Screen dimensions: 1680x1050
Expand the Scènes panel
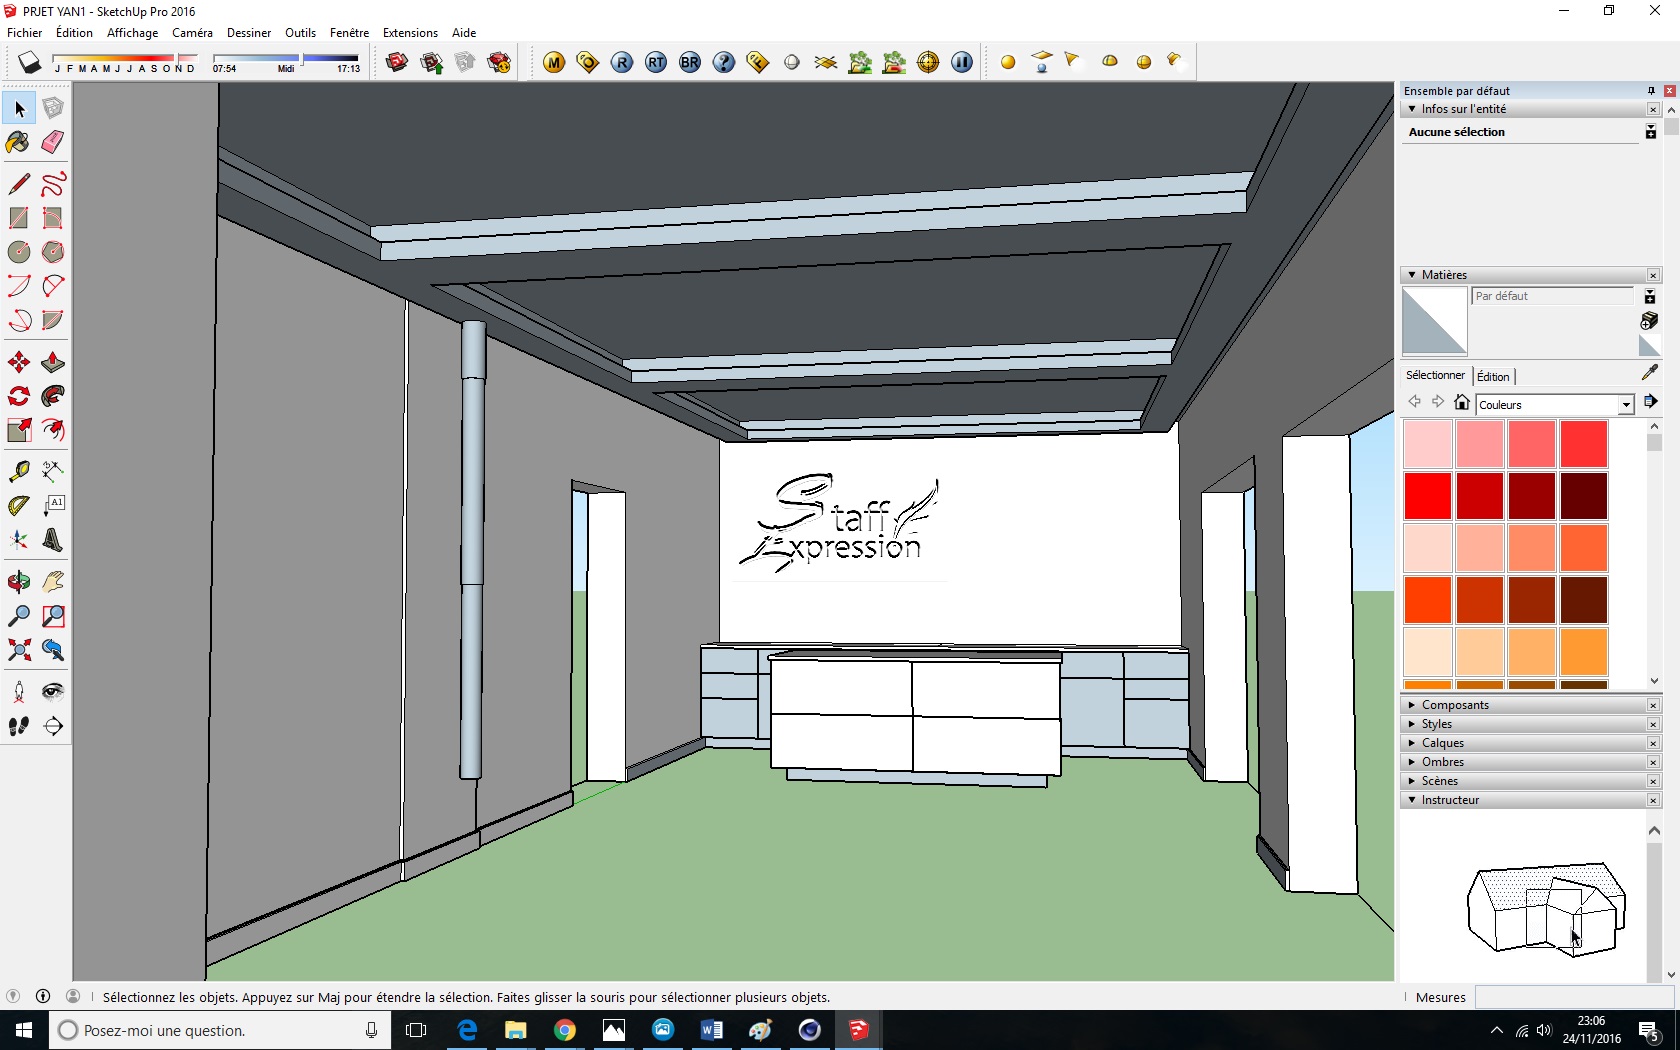click(x=1412, y=781)
